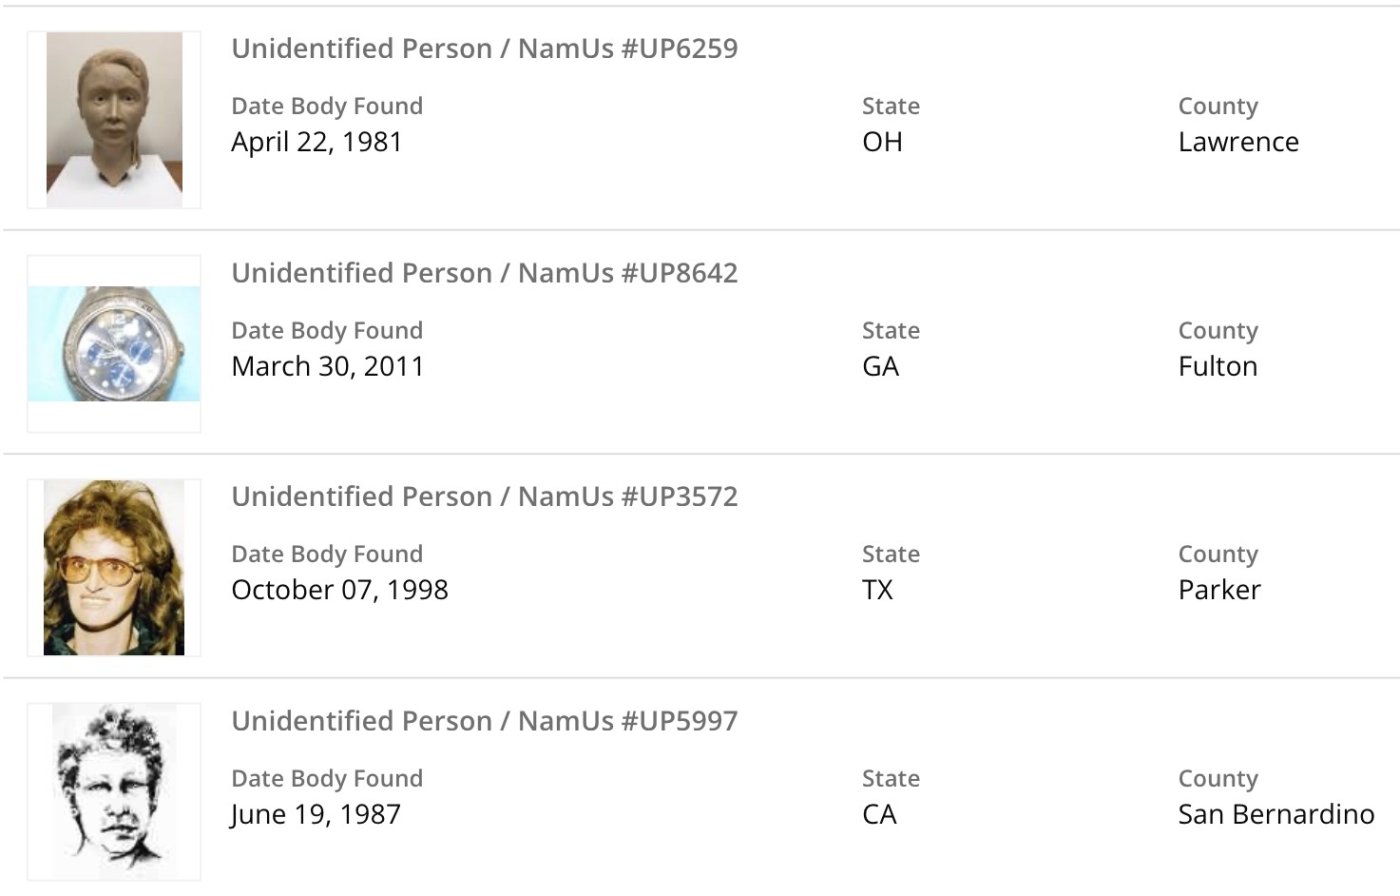
Task: Click the date March 30, 2011
Action: (x=327, y=366)
